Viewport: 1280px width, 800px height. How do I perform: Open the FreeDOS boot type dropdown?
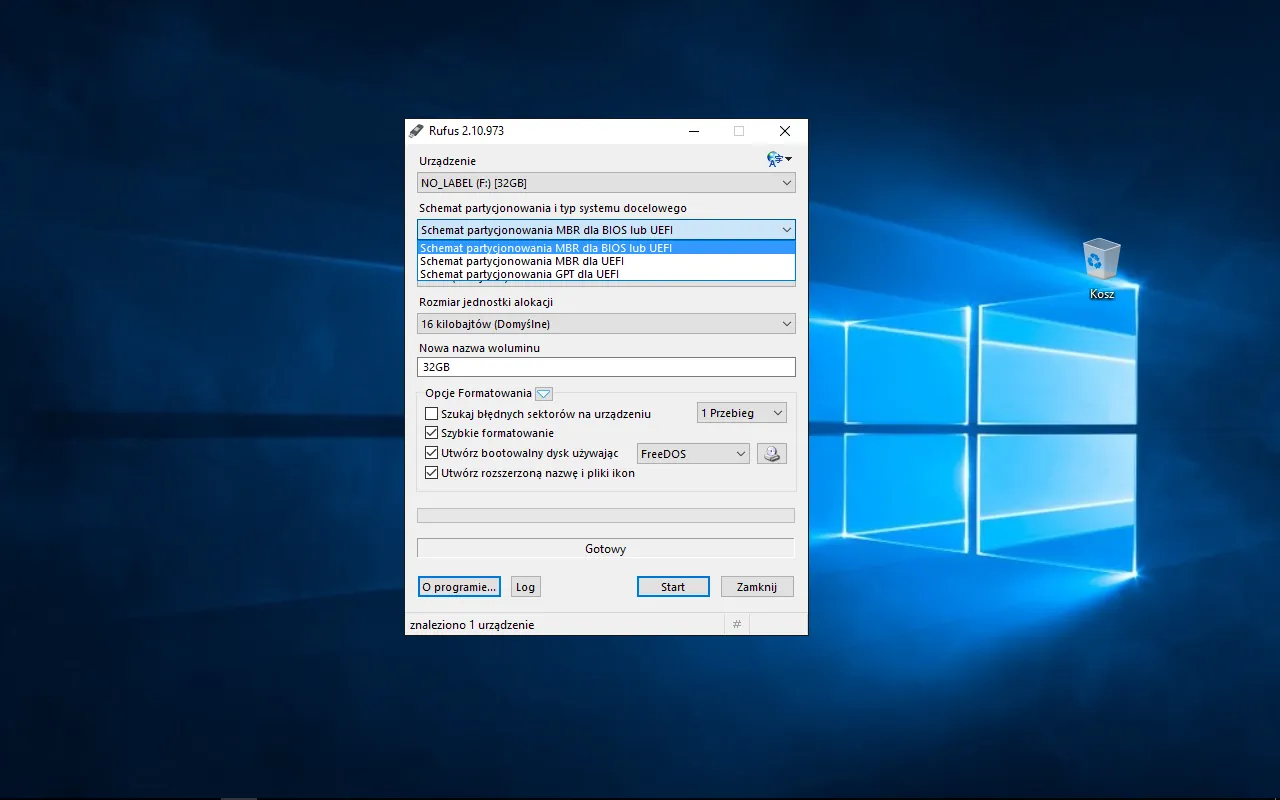click(x=693, y=454)
